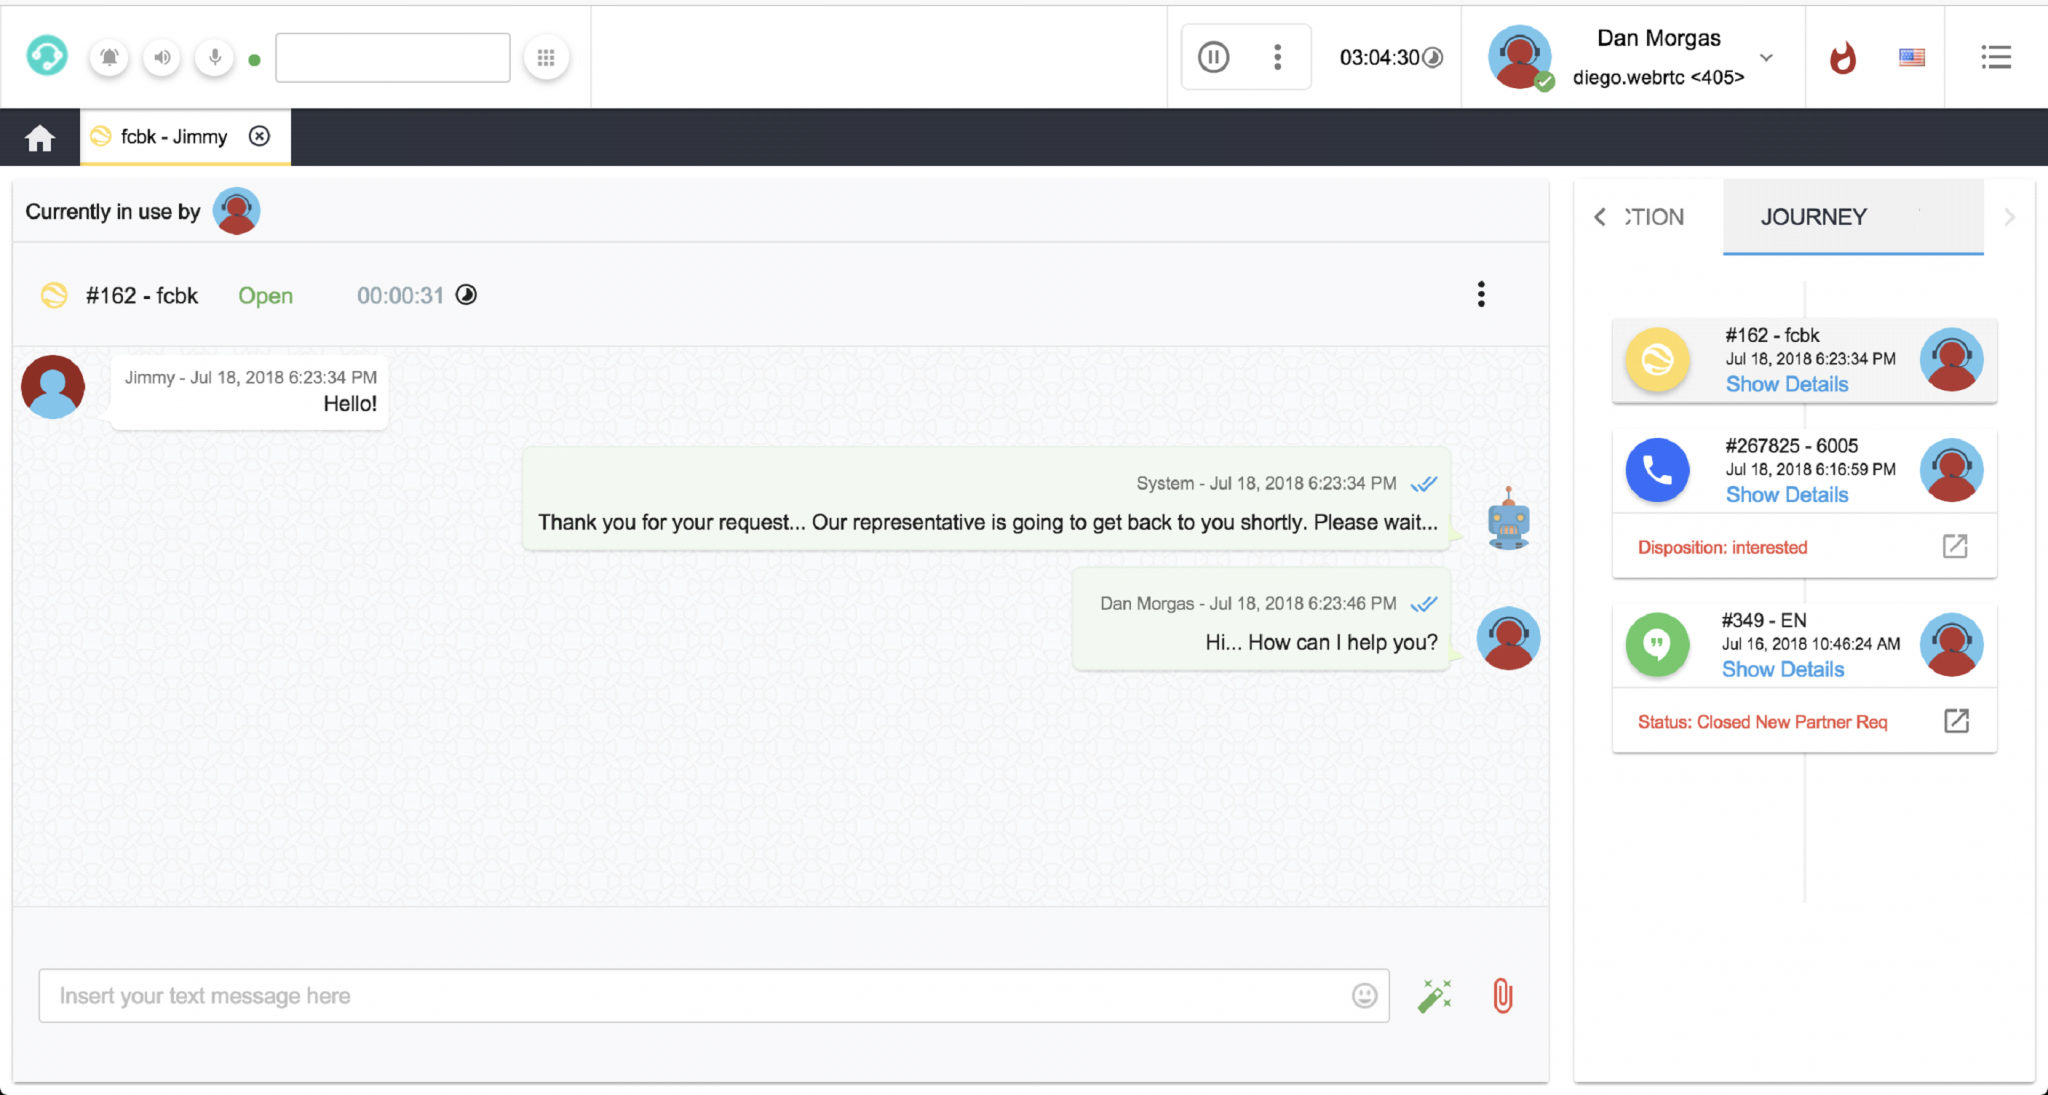Image resolution: width=2048 pixels, height=1095 pixels.
Task: Click the flame icon near the profile
Action: pos(1843,58)
